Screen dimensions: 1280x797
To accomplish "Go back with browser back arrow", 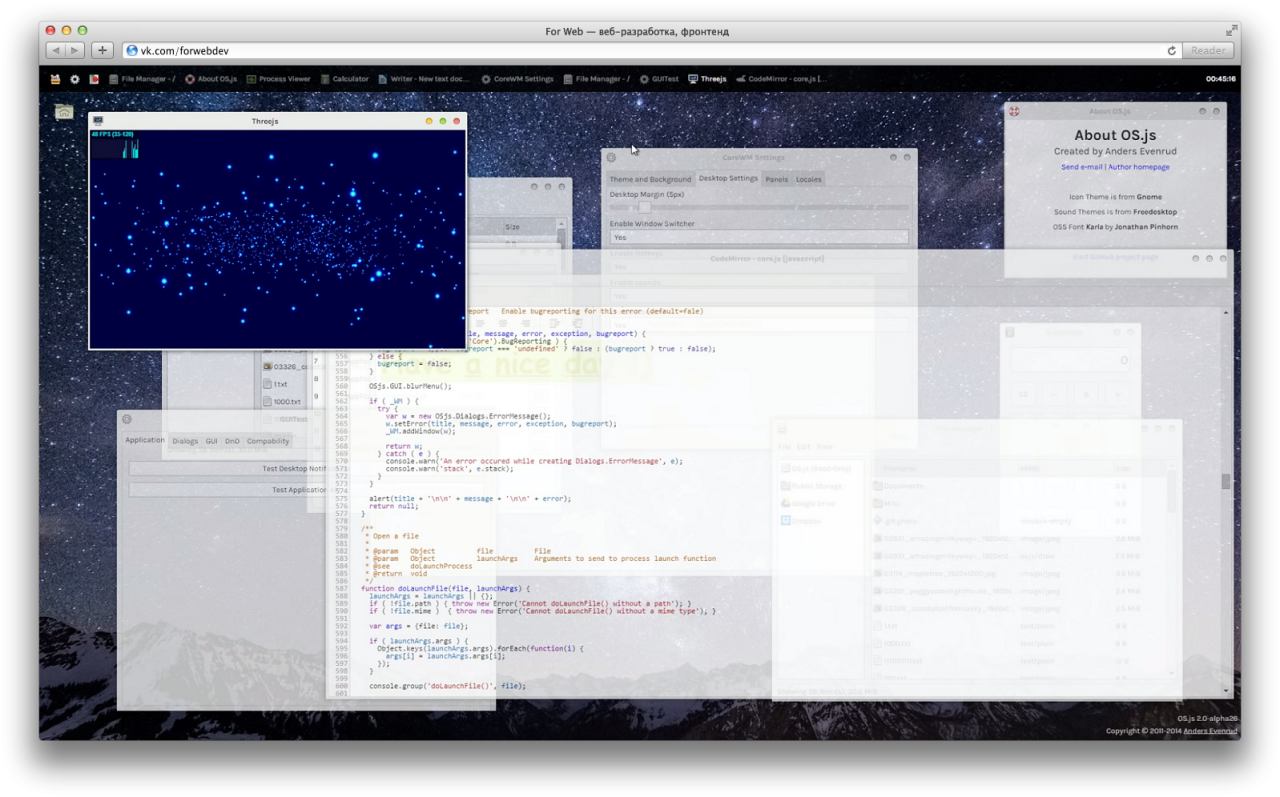I will 57,50.
